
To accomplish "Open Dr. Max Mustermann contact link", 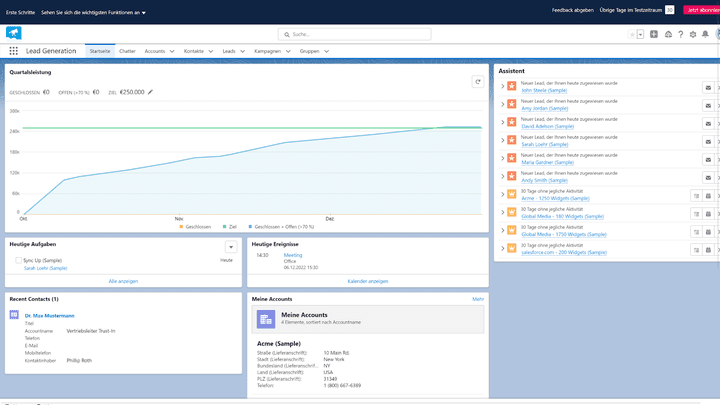I will point(50,315).
